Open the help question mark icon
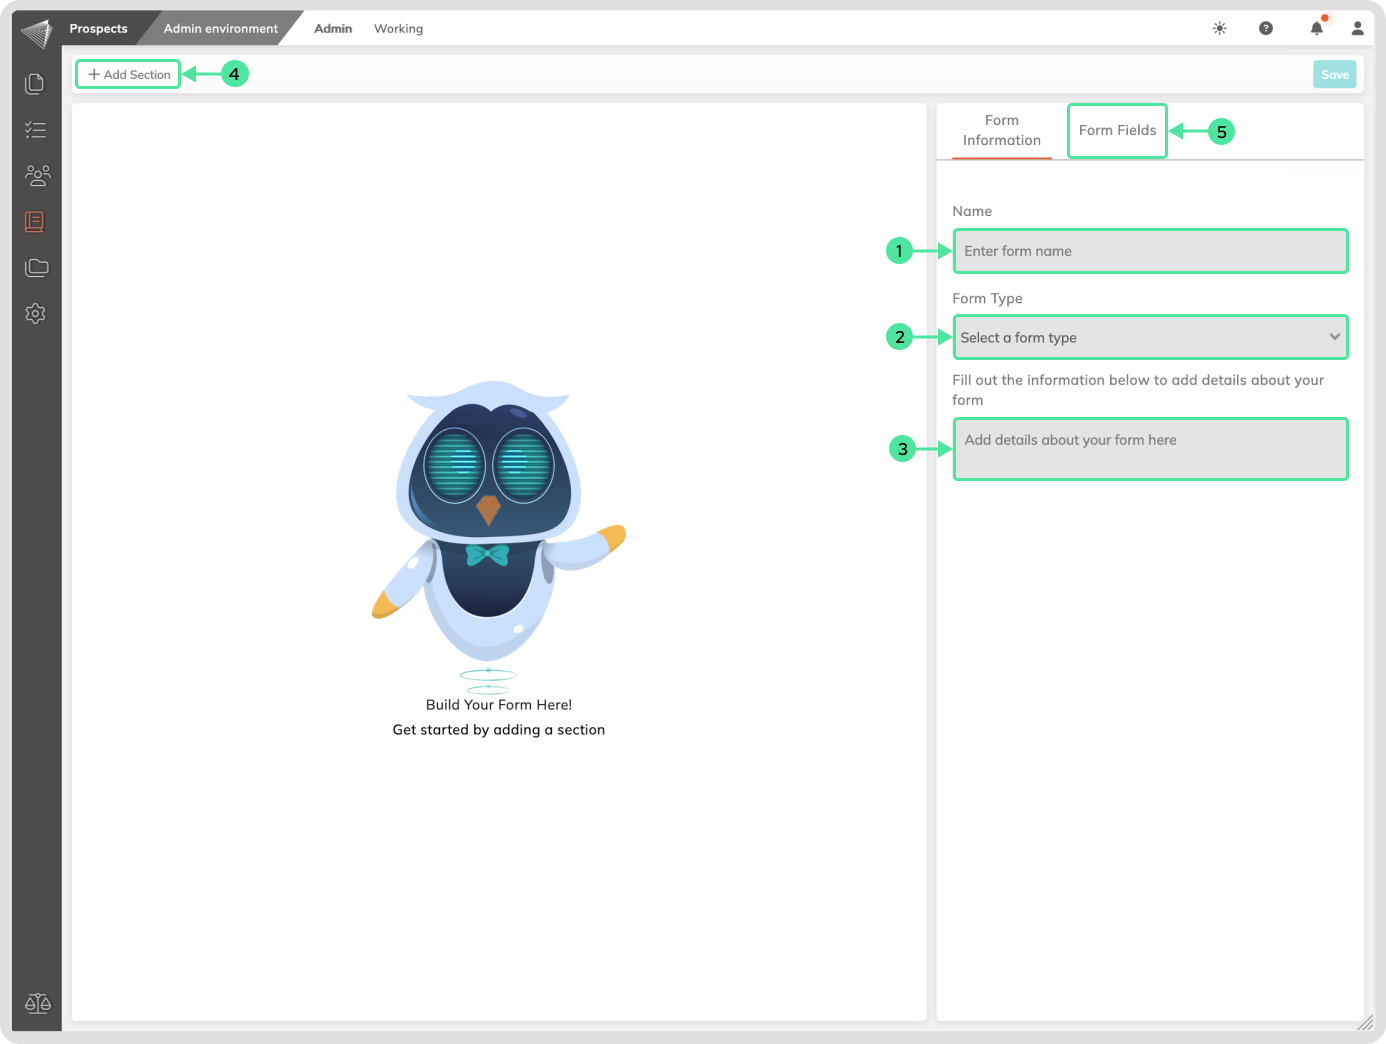The image size is (1386, 1044). coord(1266,29)
